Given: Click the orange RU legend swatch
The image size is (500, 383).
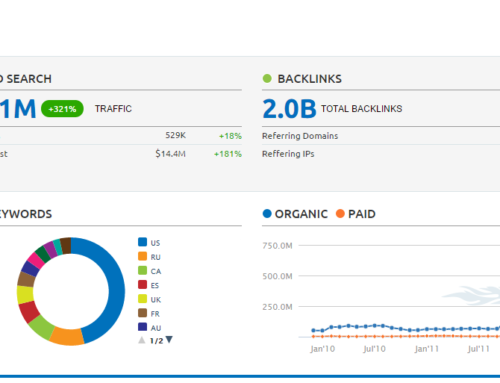Looking at the screenshot, I should [142, 256].
